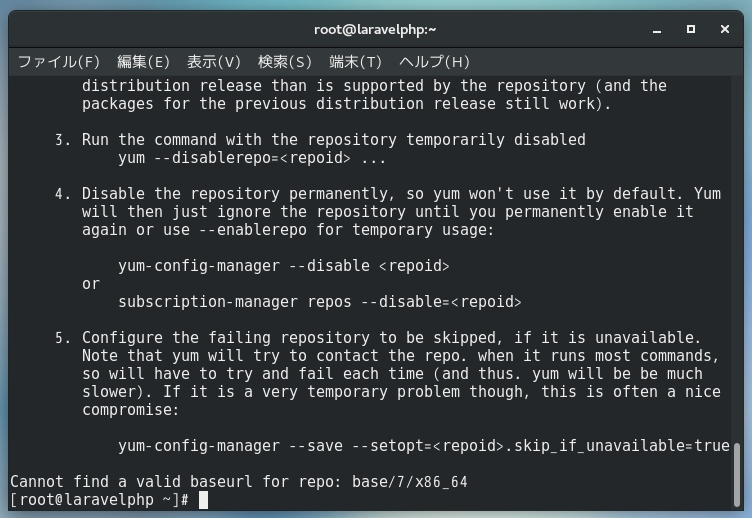Image resolution: width=752 pixels, height=518 pixels.
Task: Minimize the terminal window
Action: 657,30
